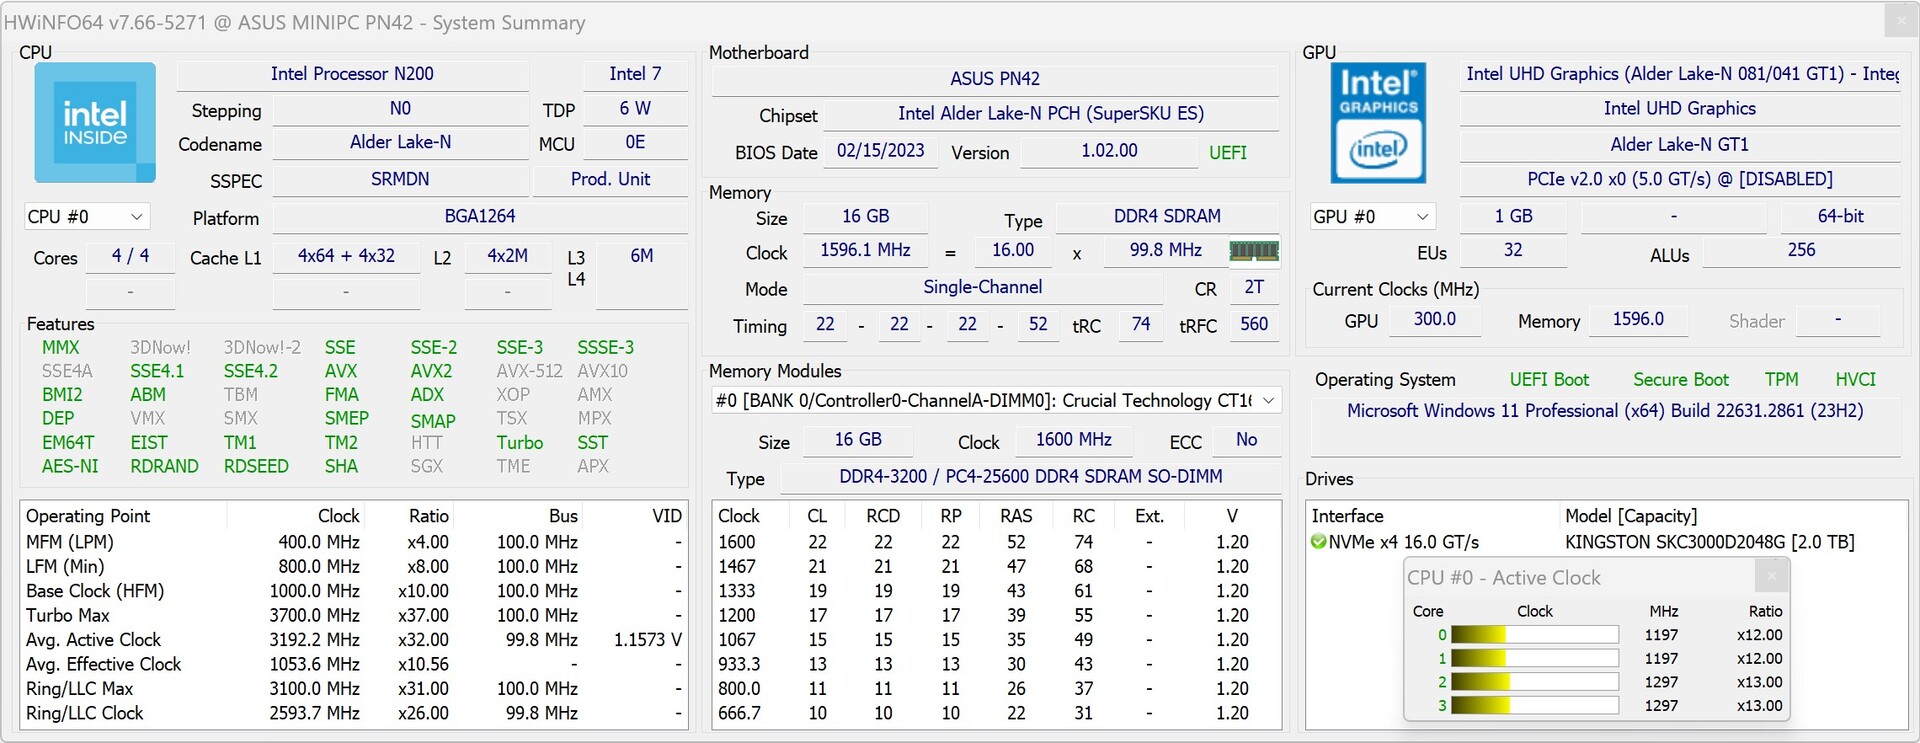Viewport: 1920px width, 743px height.
Task: Click the Core 3 clock usage bar
Action: coord(1534,706)
